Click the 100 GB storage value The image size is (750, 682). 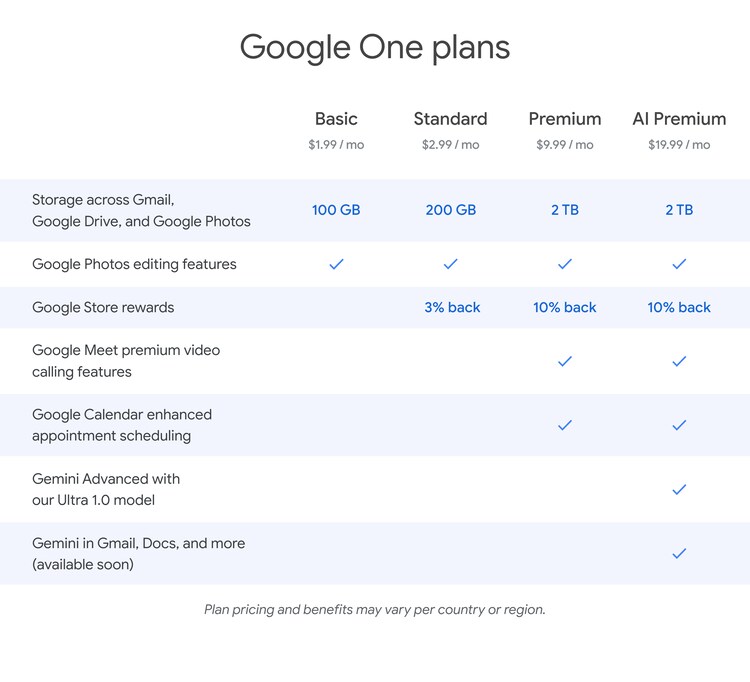click(x=336, y=210)
